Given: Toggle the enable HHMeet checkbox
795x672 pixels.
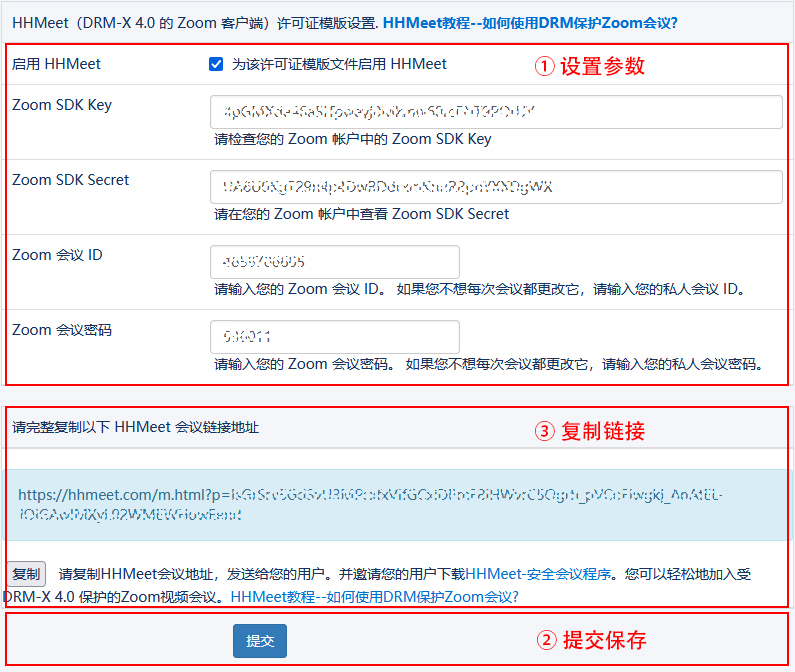Looking at the screenshot, I should pos(216,64).
